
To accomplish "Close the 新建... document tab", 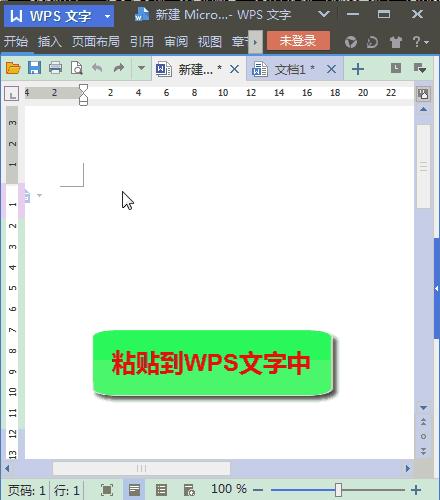I will pos(235,69).
